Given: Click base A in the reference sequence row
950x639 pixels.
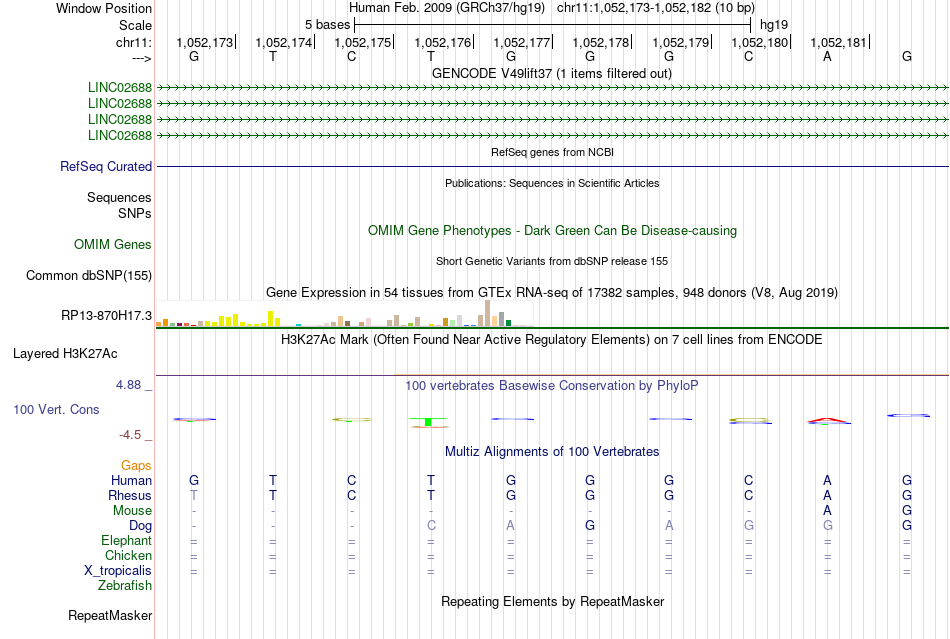Looking at the screenshot, I should pyautogui.click(x=827, y=56).
